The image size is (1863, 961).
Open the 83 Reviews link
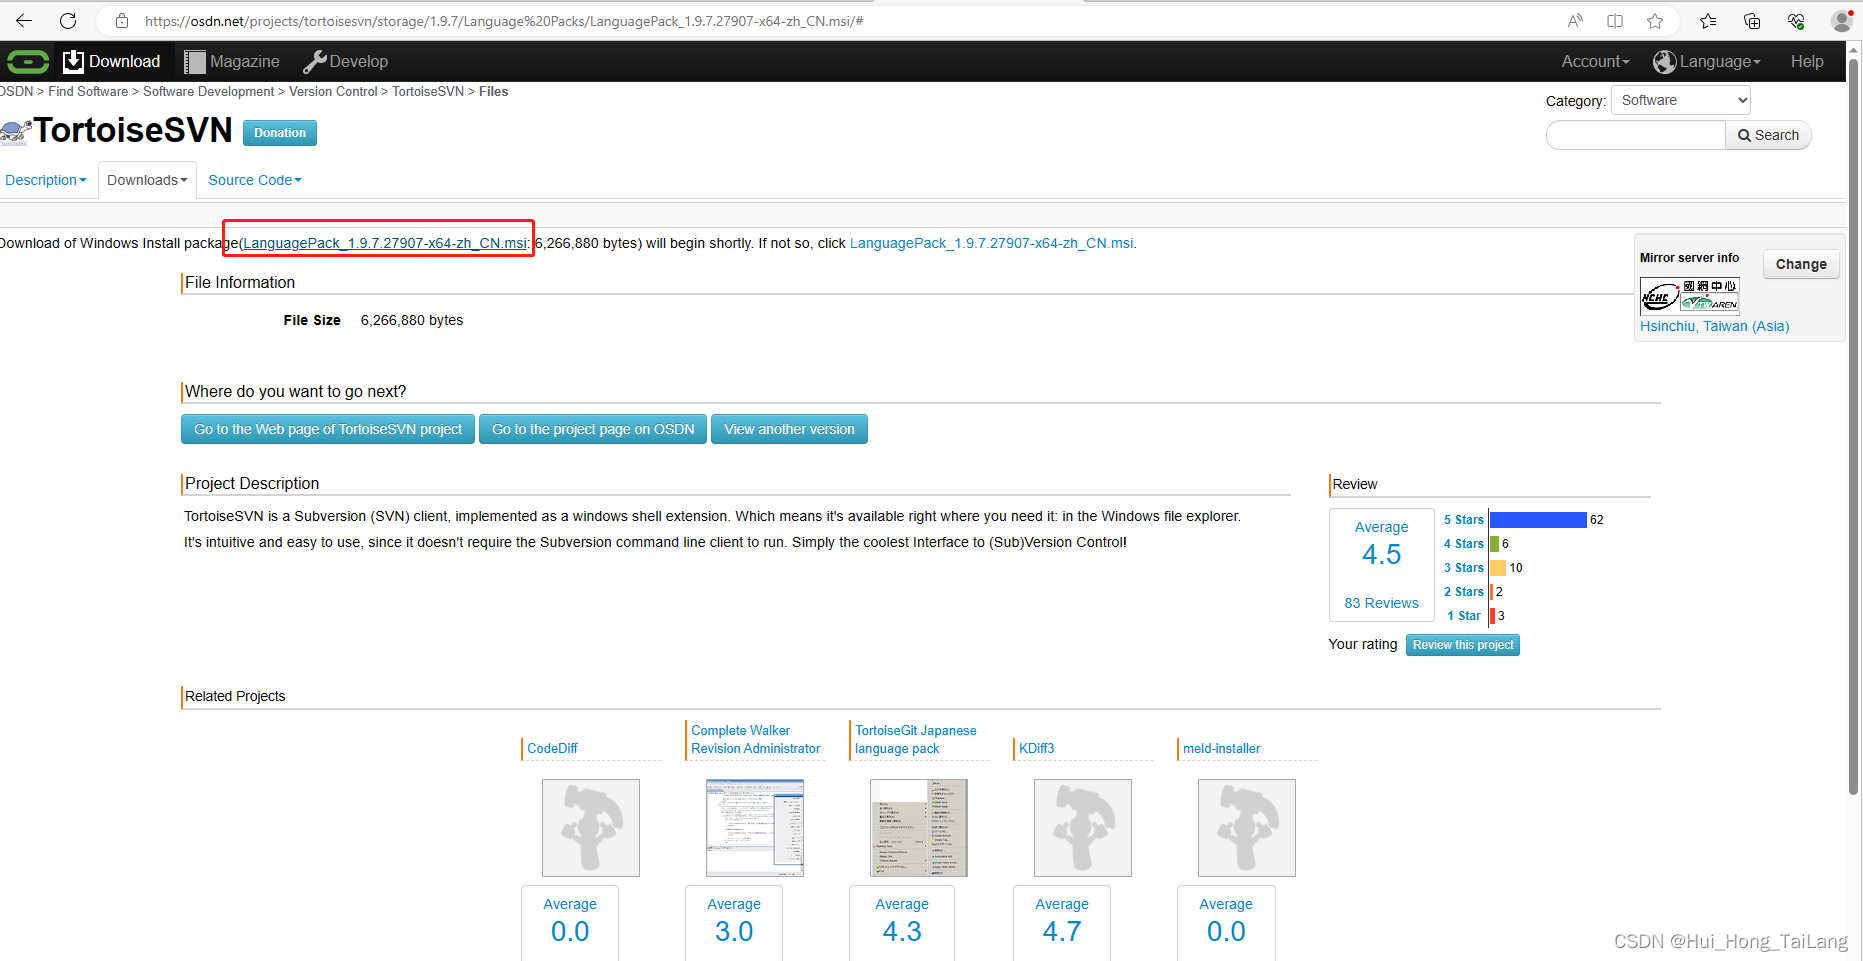1381,603
